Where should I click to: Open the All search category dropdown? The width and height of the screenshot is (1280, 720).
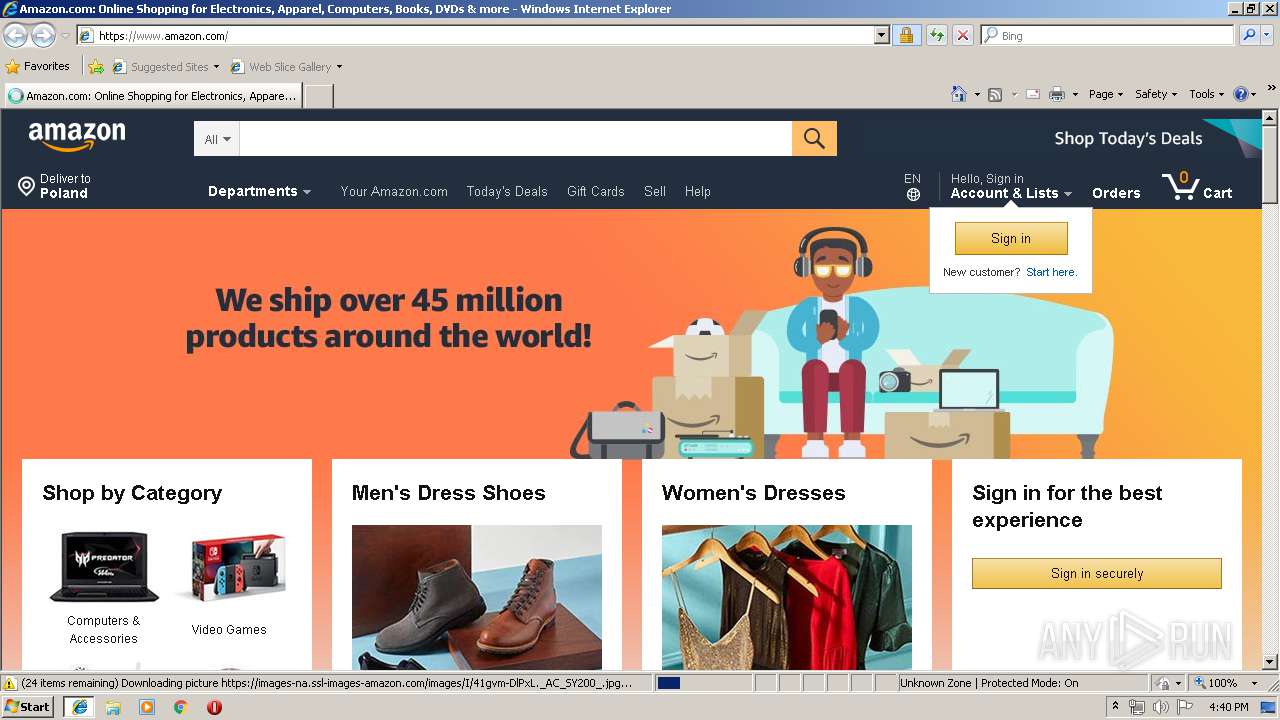coord(217,139)
